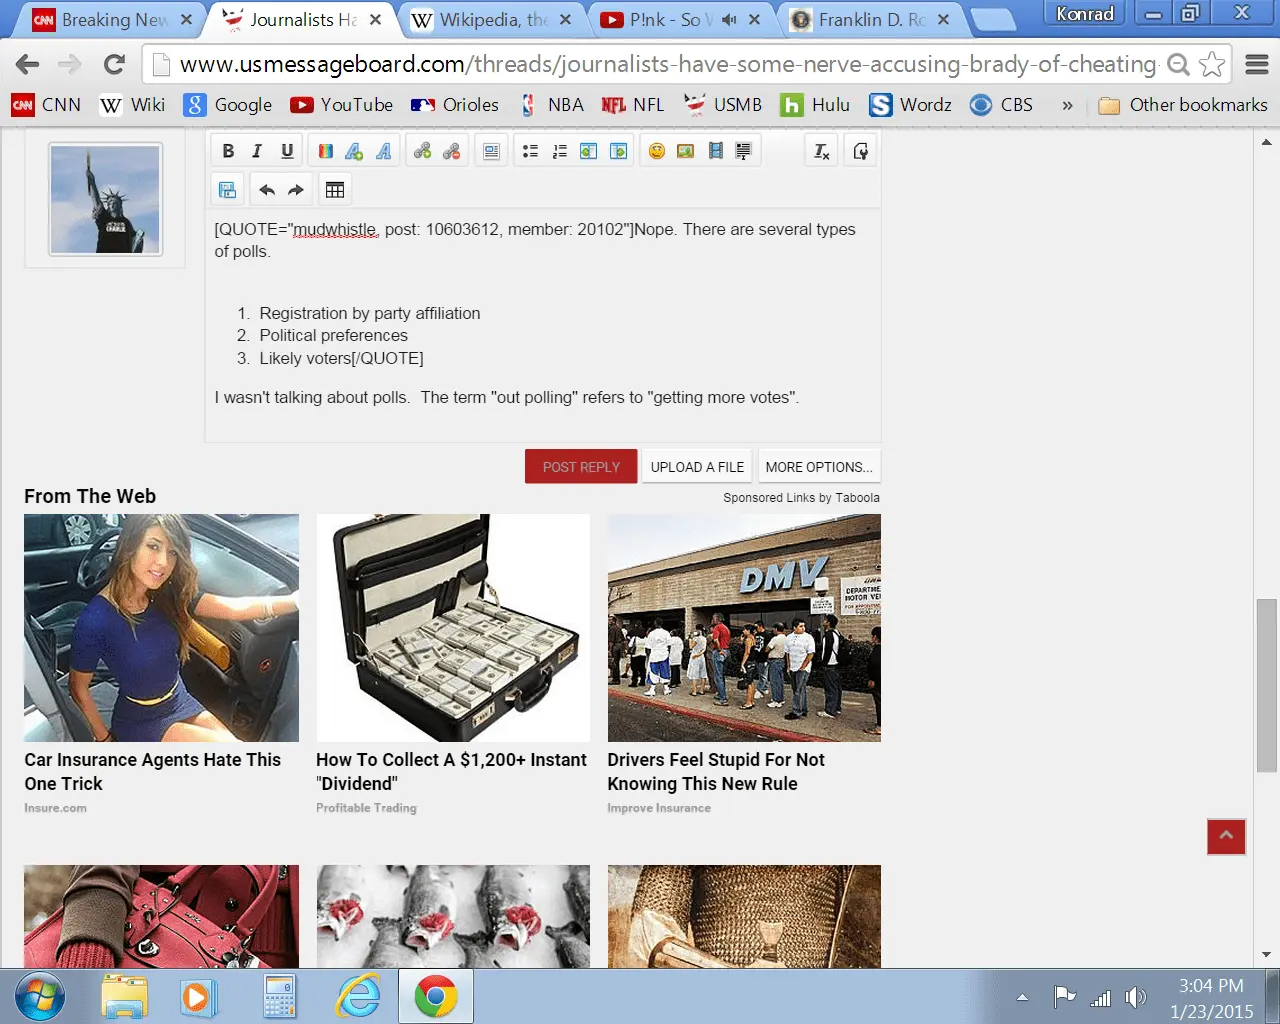Insert a link with the chain icon
This screenshot has height=1024, width=1280.
[422, 151]
